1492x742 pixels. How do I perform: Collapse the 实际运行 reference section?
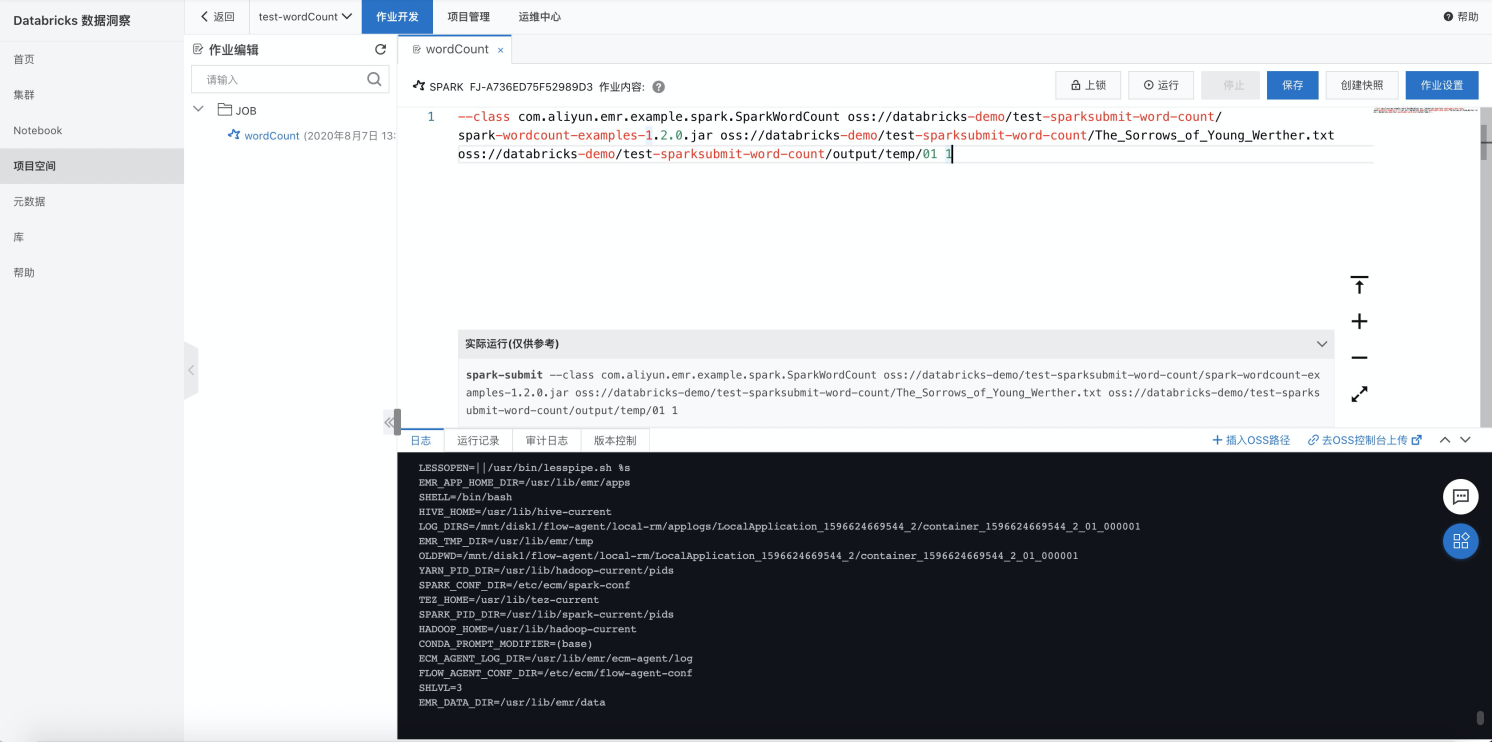tap(1322, 344)
